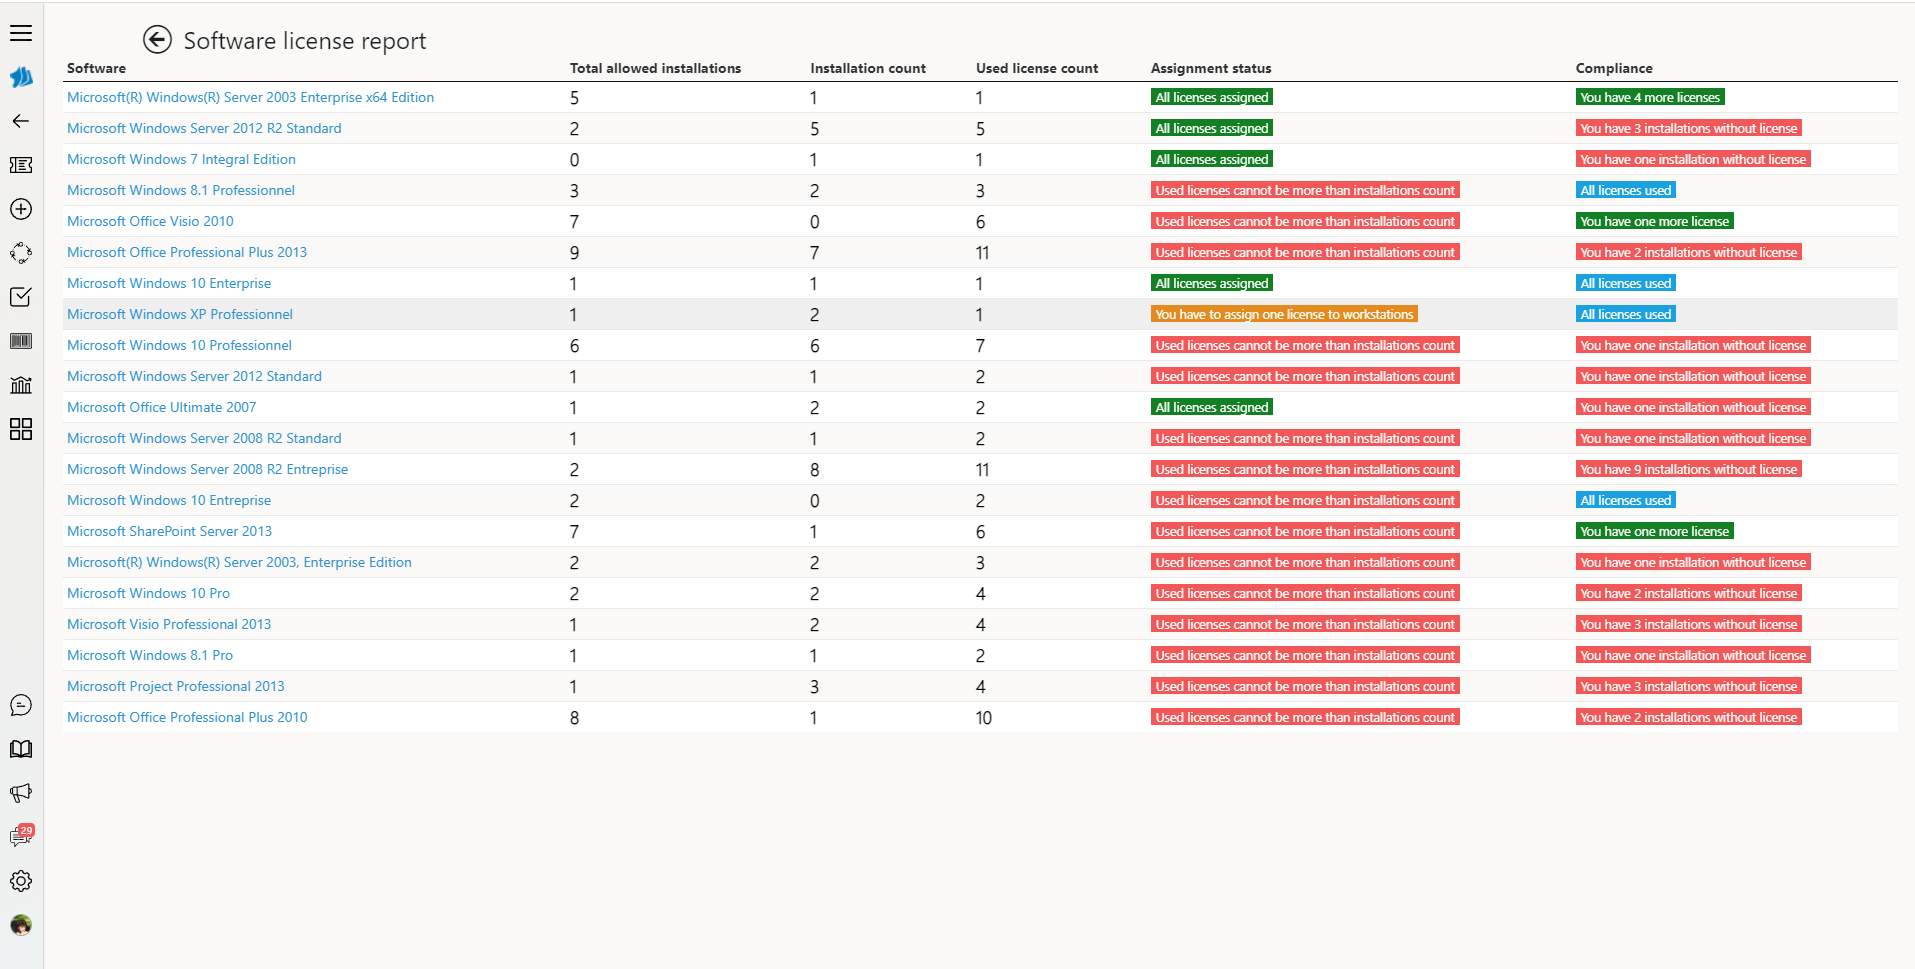Image resolution: width=1915 pixels, height=969 pixels.
Task: Open Microsoft Office Professional Plus 2010 link
Action: click(187, 717)
